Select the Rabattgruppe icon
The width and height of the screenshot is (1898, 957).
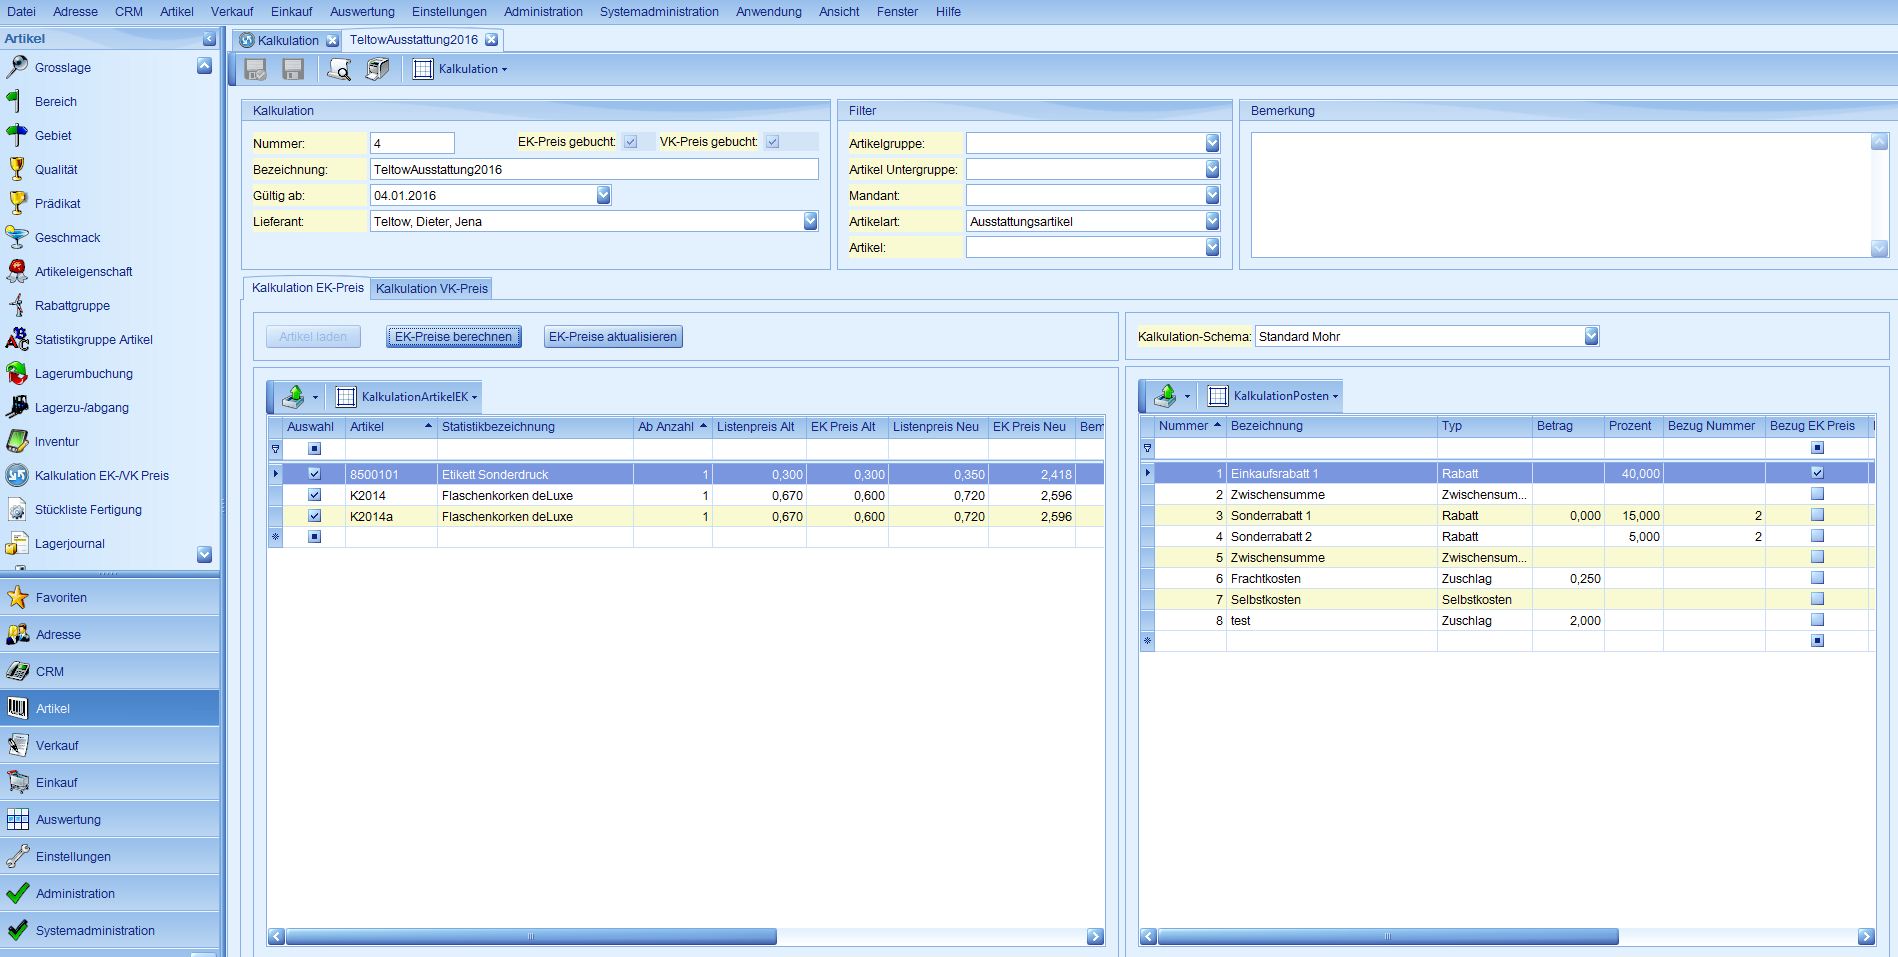tap(17, 306)
